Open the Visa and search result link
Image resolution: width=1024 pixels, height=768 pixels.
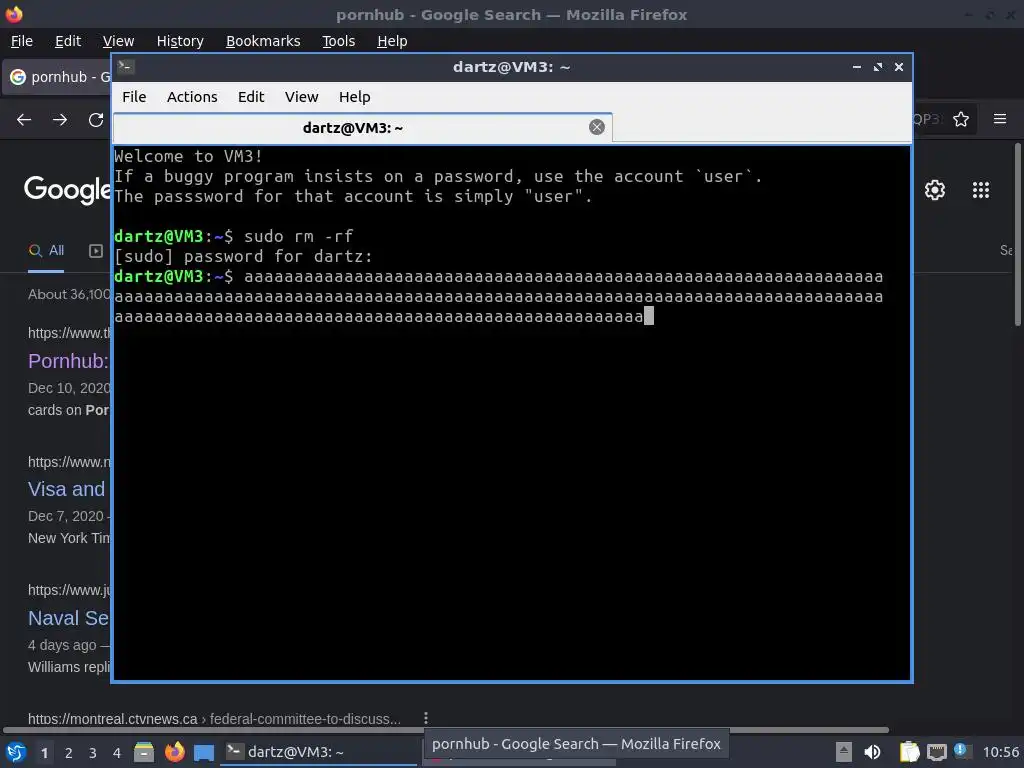coord(67,489)
